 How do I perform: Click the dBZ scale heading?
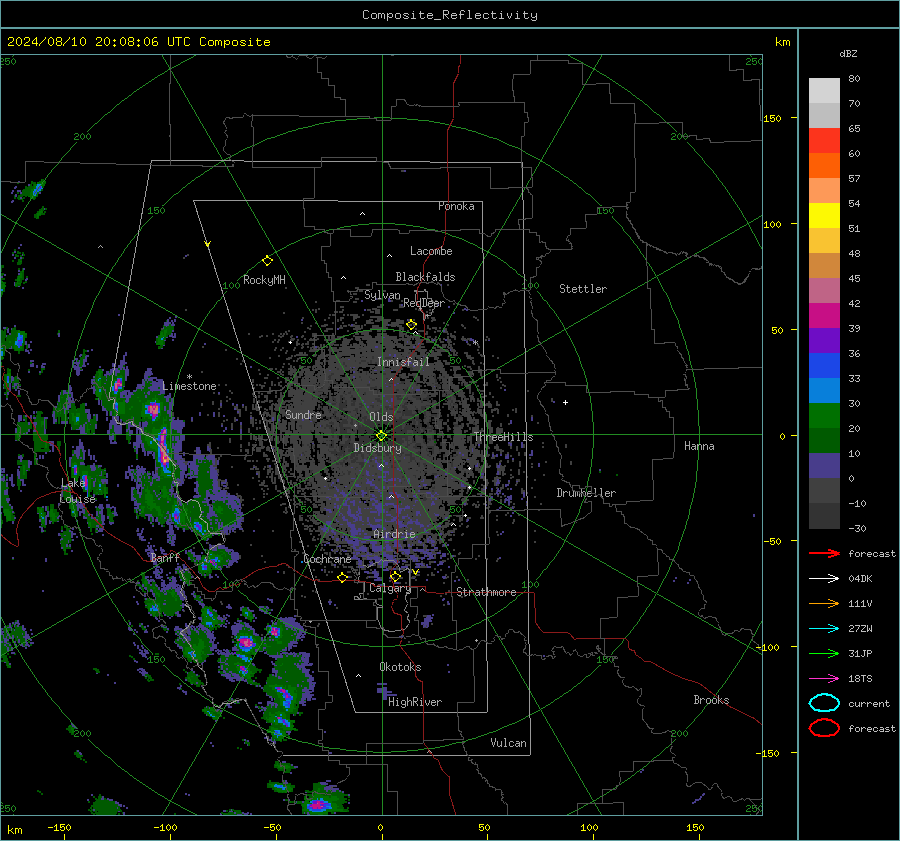pos(848,53)
